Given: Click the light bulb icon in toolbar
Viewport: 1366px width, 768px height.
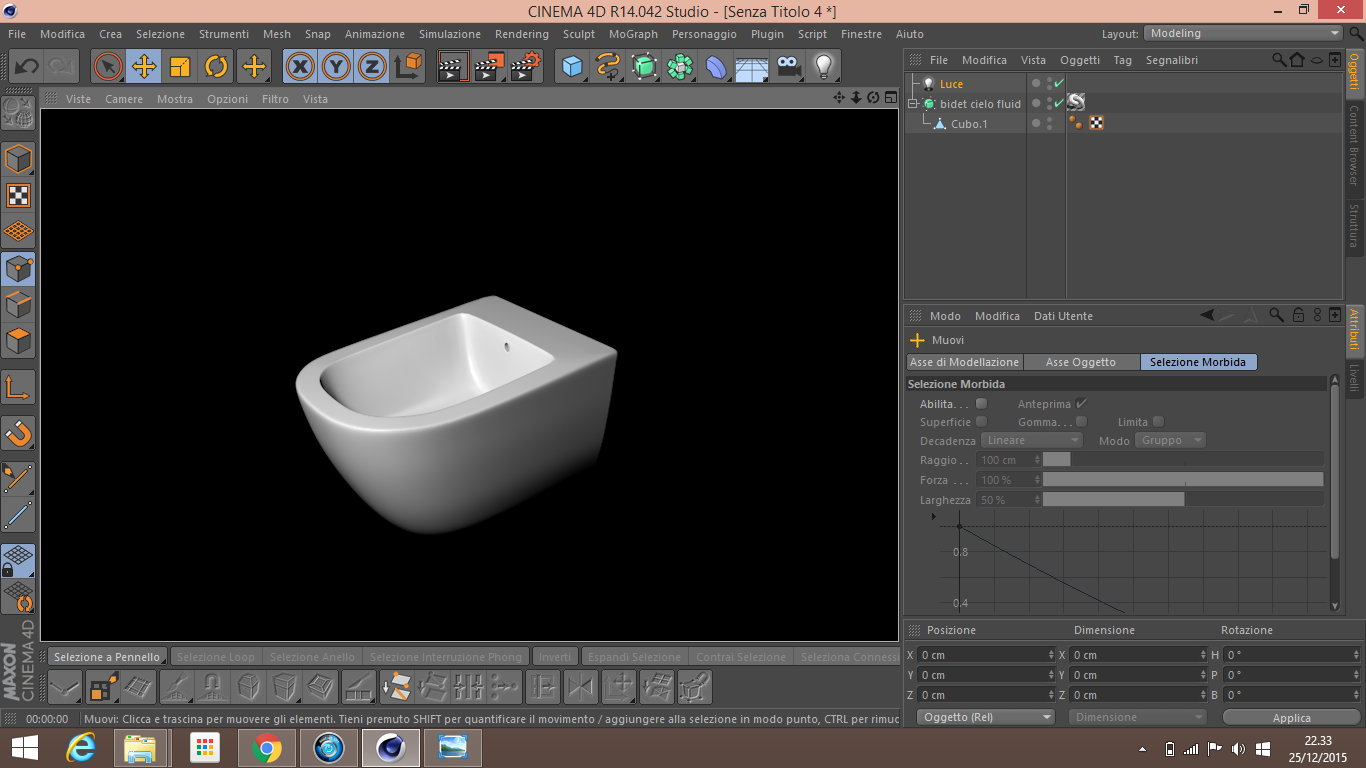Looking at the screenshot, I should click(823, 67).
